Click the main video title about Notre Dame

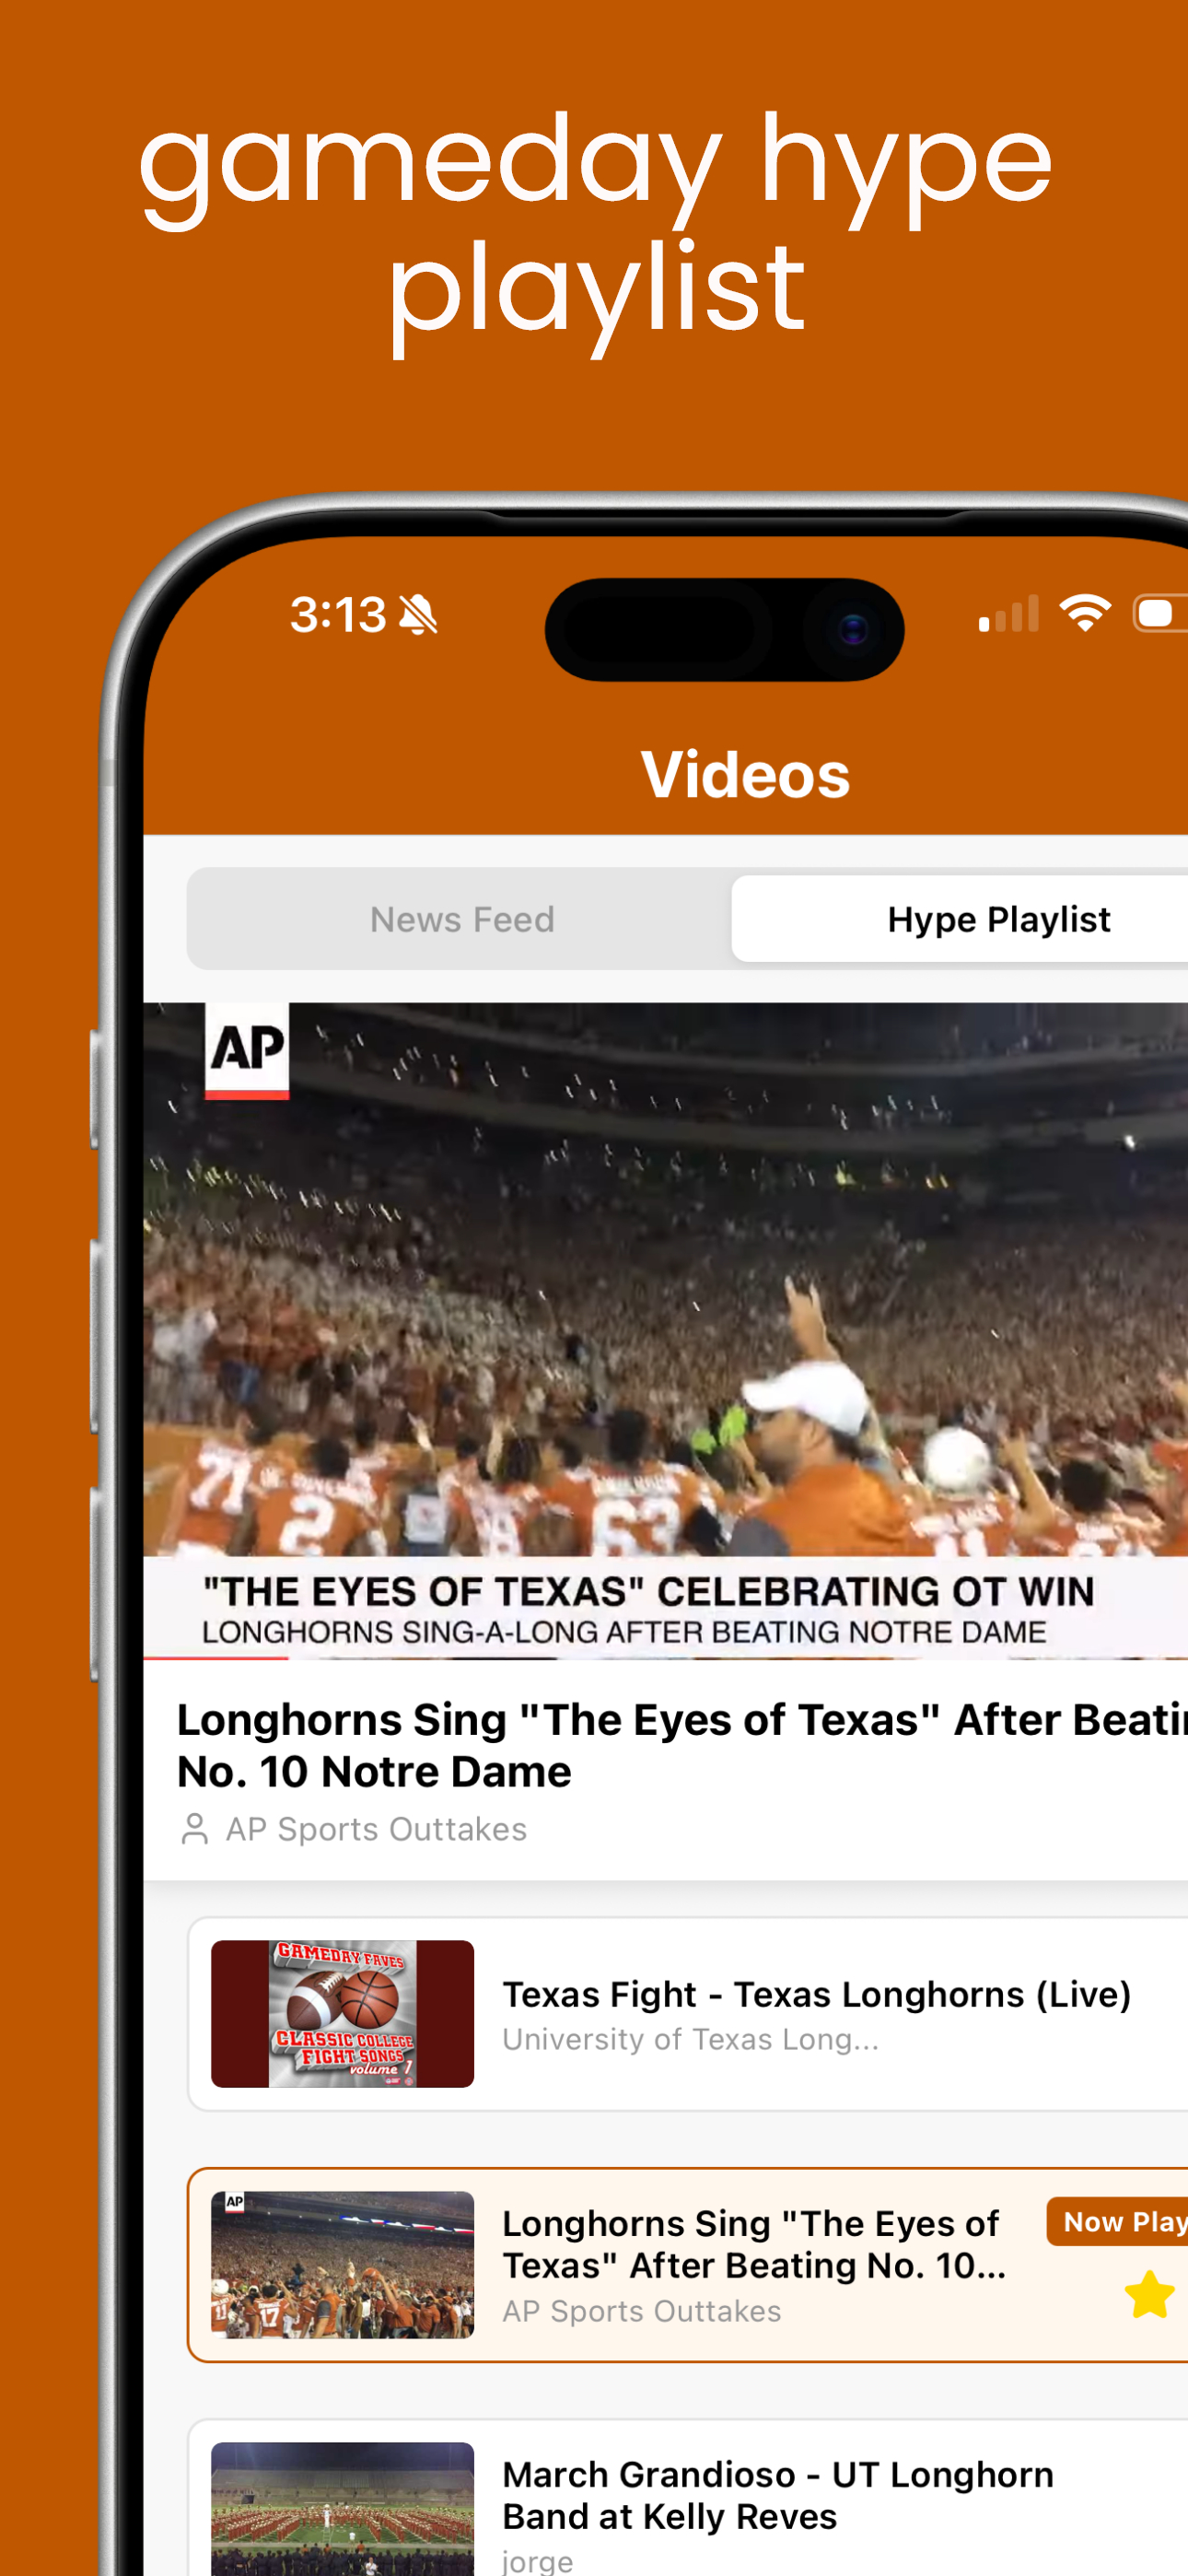tap(682, 1745)
